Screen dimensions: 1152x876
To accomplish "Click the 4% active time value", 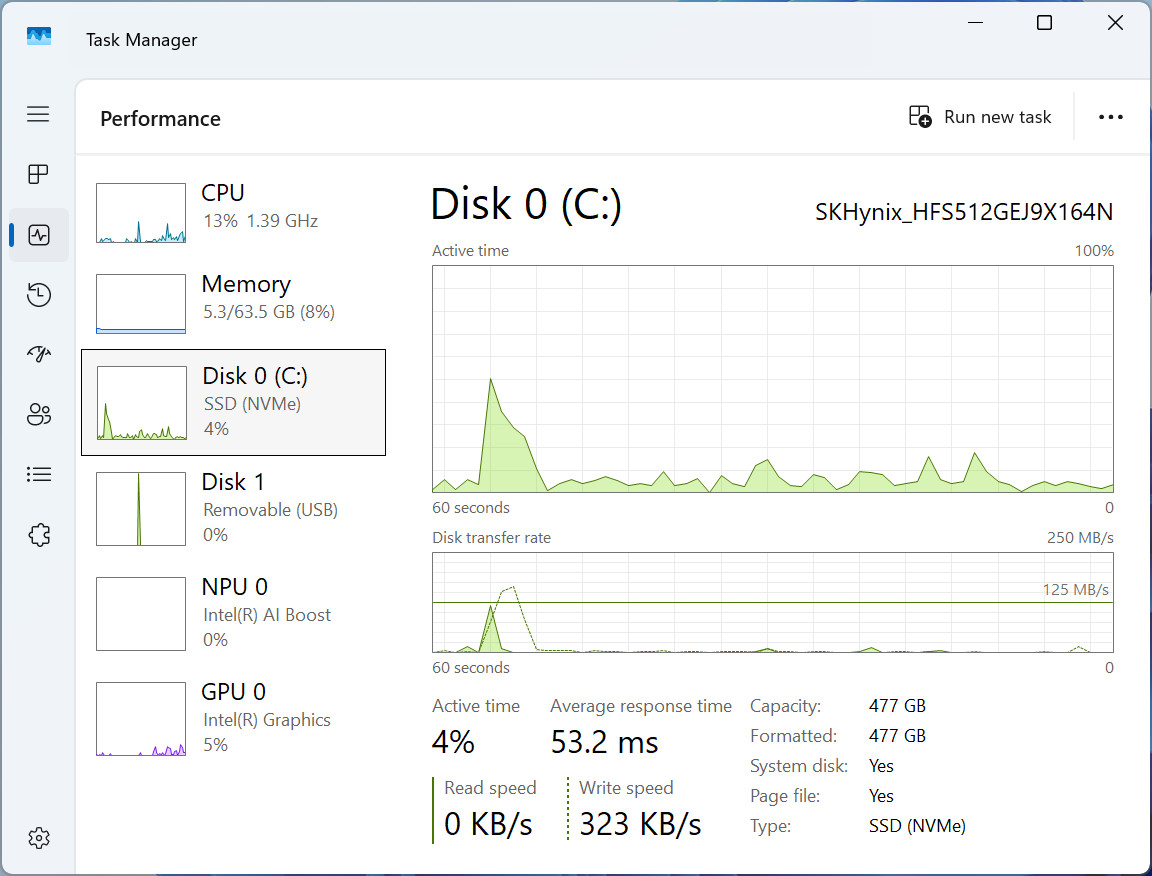I will click(x=453, y=742).
